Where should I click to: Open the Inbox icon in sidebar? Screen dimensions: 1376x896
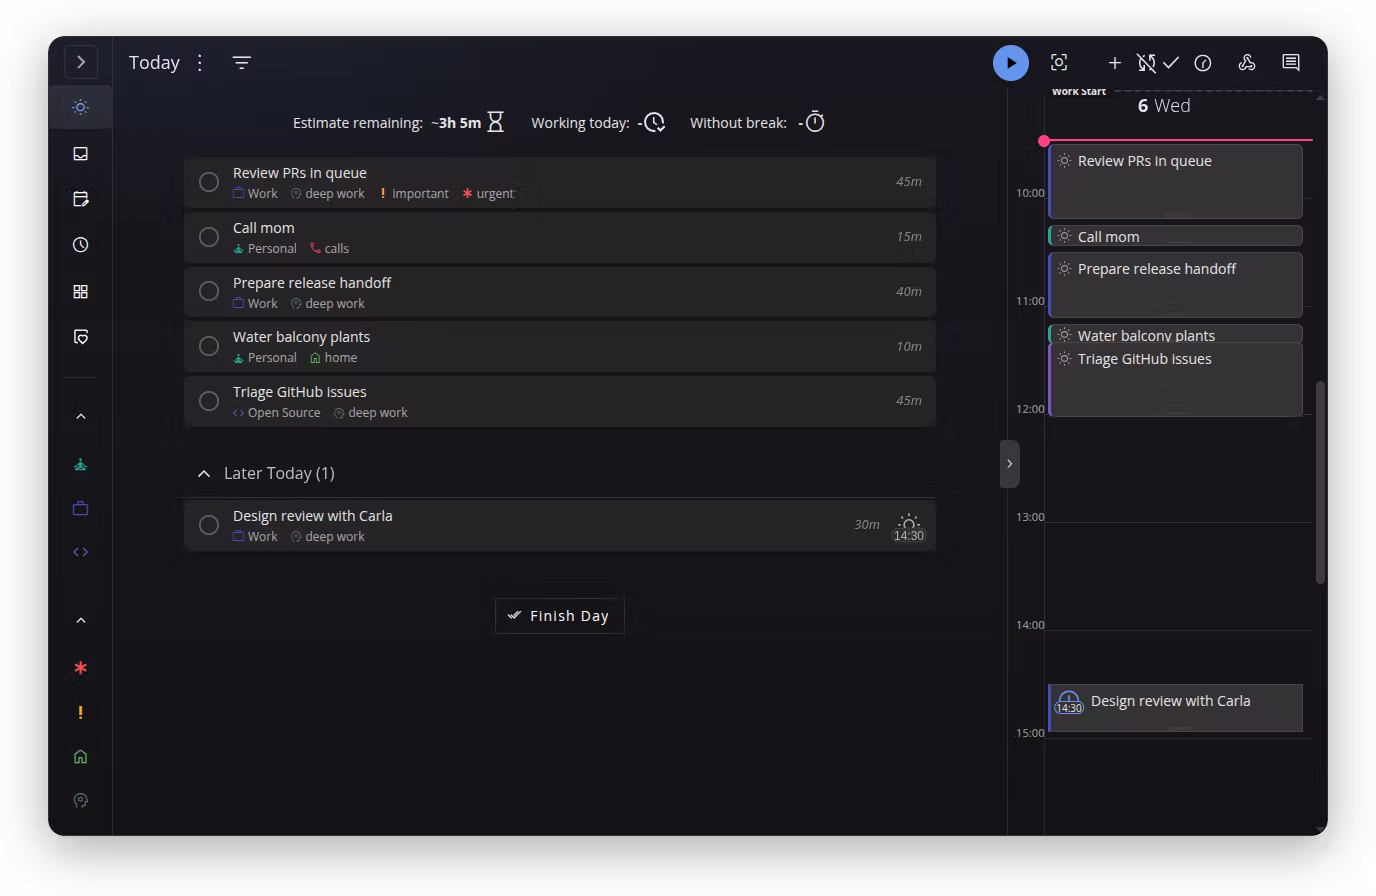click(x=81, y=154)
